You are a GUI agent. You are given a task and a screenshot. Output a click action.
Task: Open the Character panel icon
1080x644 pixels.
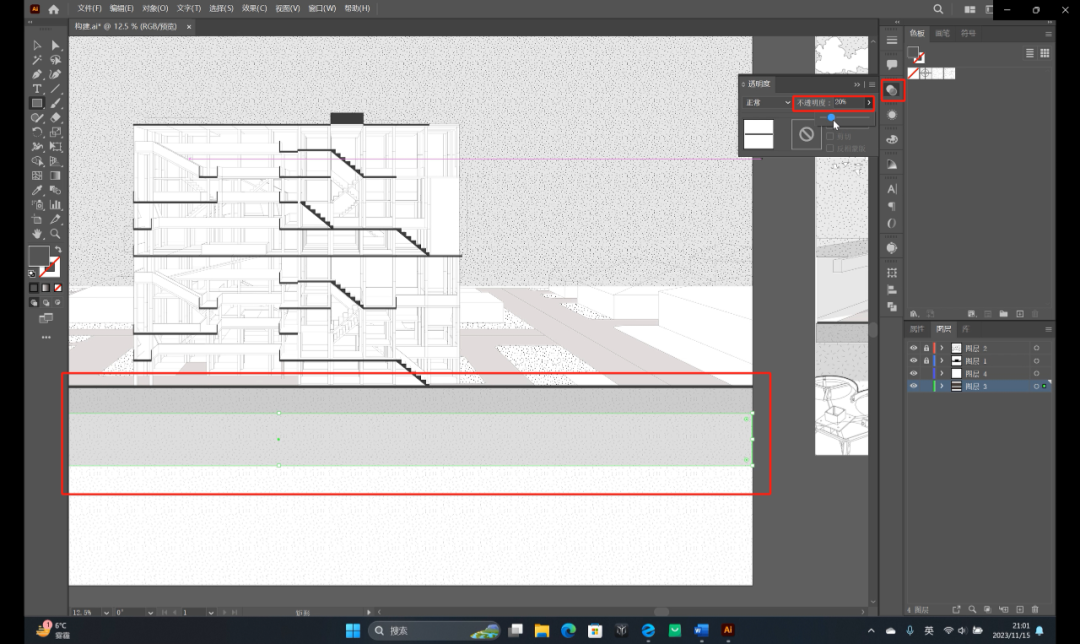click(x=892, y=189)
